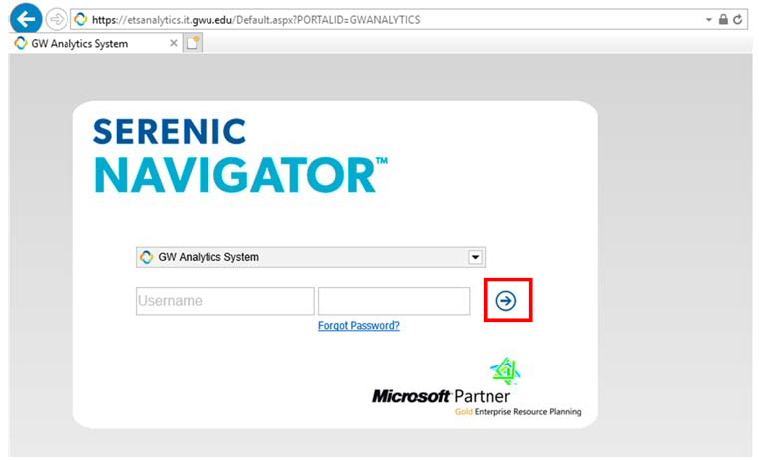Click the GW Analytics tab favicon

(21, 43)
